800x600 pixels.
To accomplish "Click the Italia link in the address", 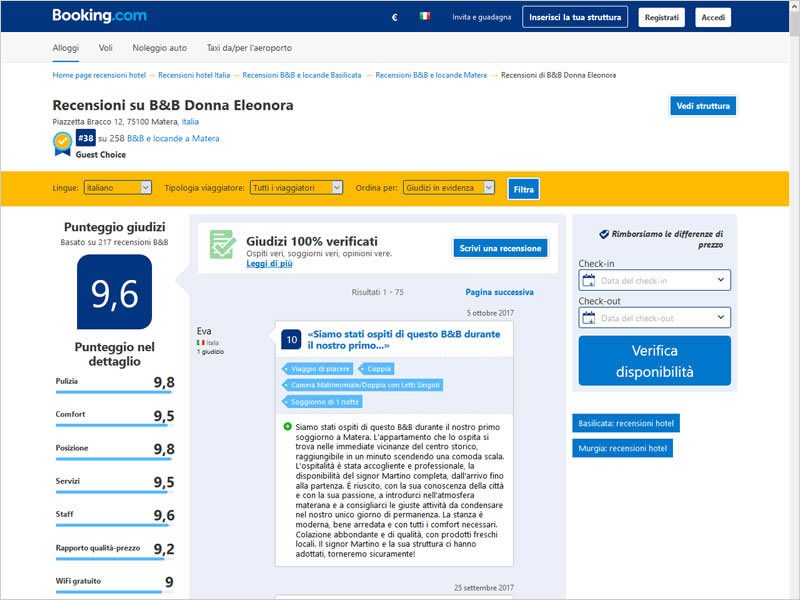I will (x=190, y=121).
